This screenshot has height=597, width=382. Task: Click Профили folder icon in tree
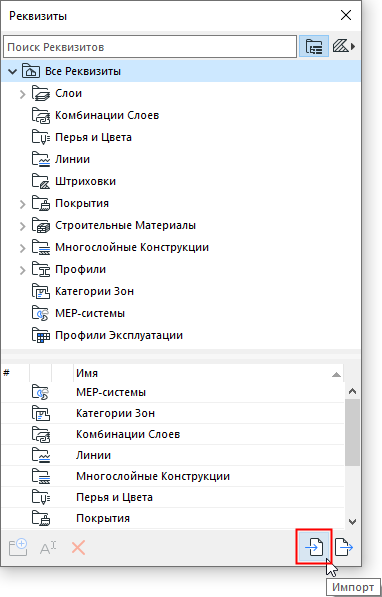[x=41, y=270]
